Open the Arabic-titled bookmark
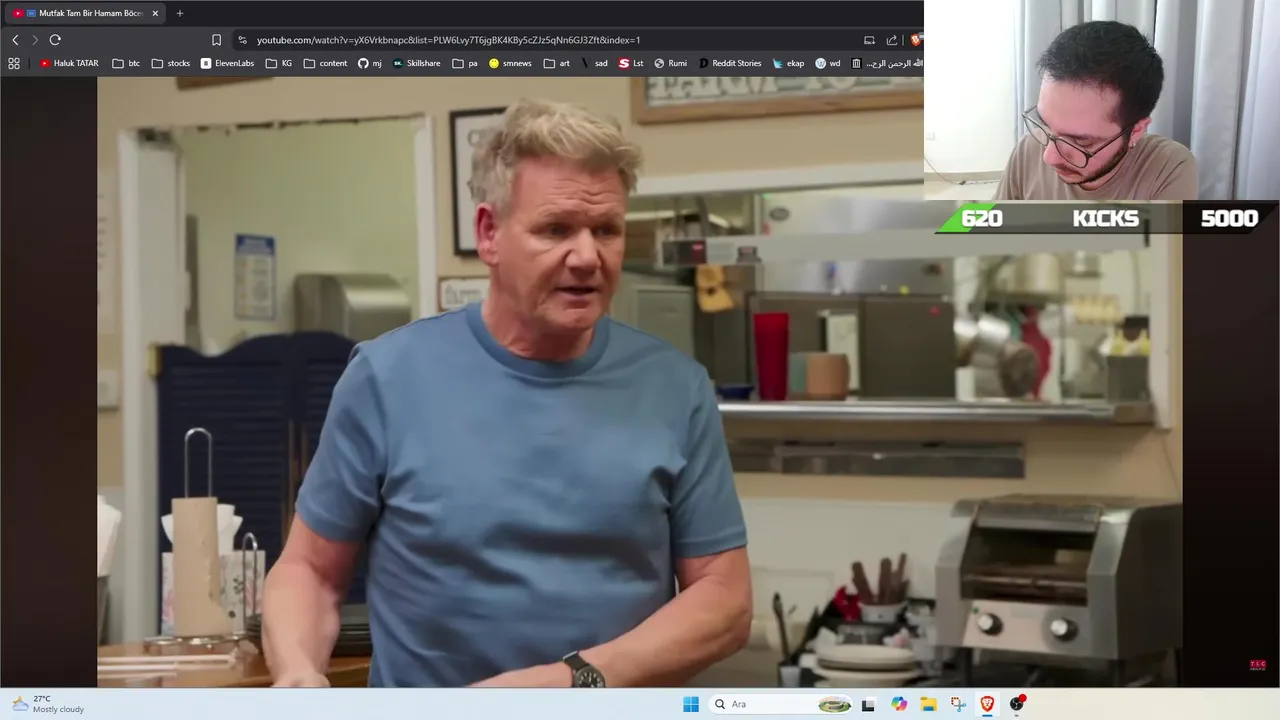 coord(886,63)
